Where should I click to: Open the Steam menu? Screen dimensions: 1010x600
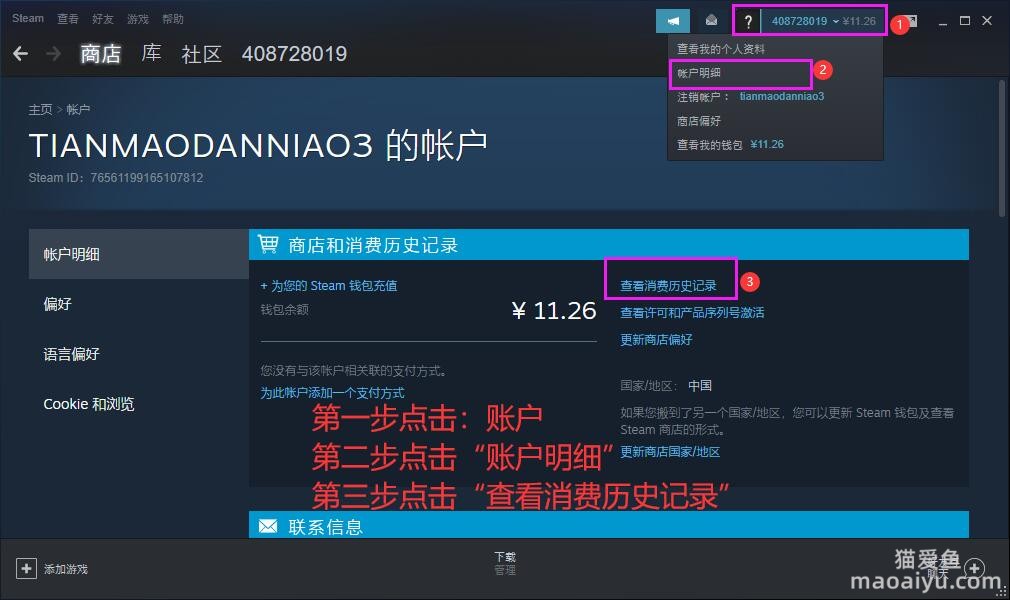click(28, 19)
